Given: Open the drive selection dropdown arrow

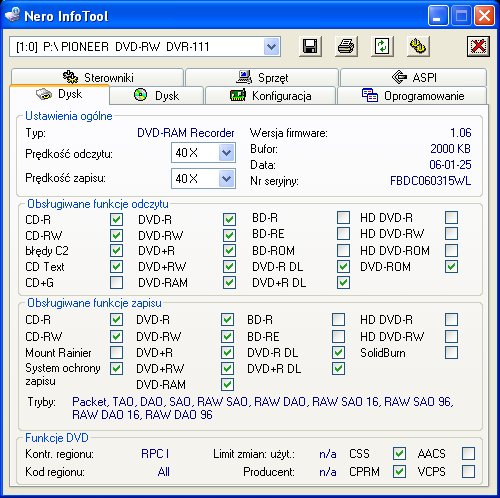Looking at the screenshot, I should coord(272,47).
